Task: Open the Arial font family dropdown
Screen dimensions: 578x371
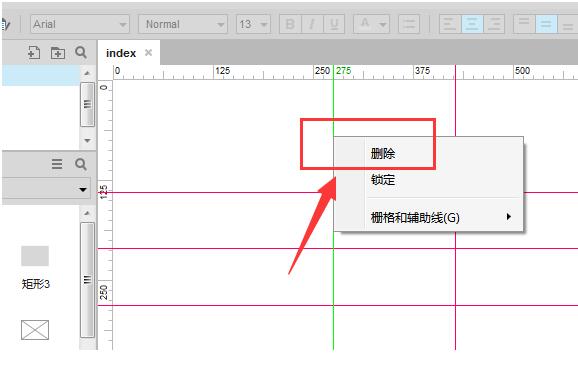Action: pos(80,24)
